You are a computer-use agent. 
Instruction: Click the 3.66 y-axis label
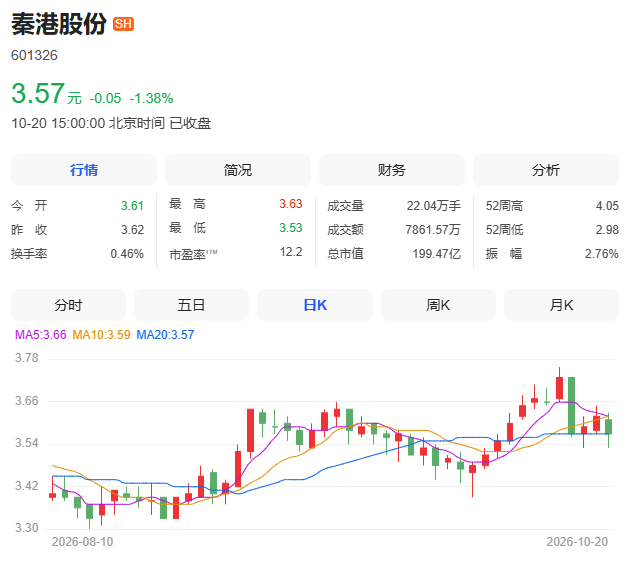tap(27, 401)
